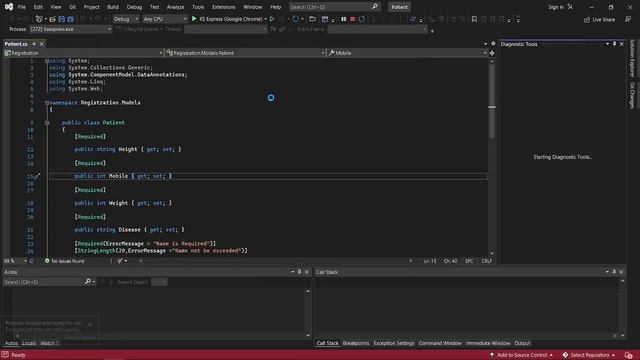640x360 pixels.
Task: Open Diagnostic Tools window options arrow
Action: [607, 44]
